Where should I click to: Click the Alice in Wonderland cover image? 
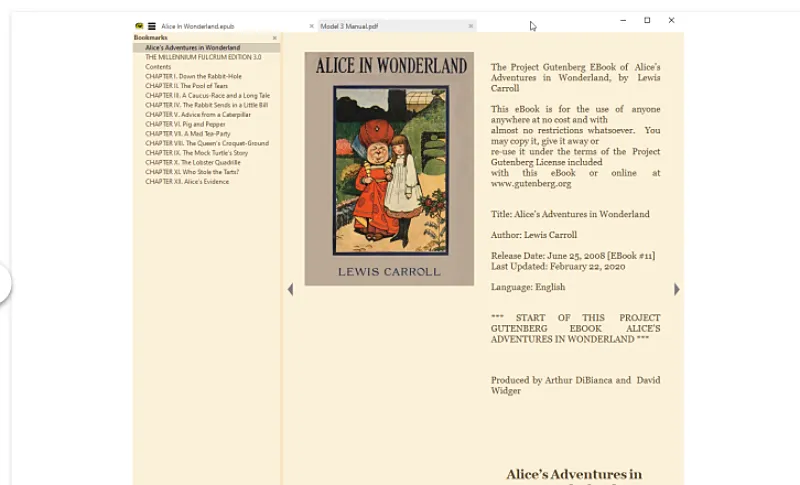click(x=389, y=168)
